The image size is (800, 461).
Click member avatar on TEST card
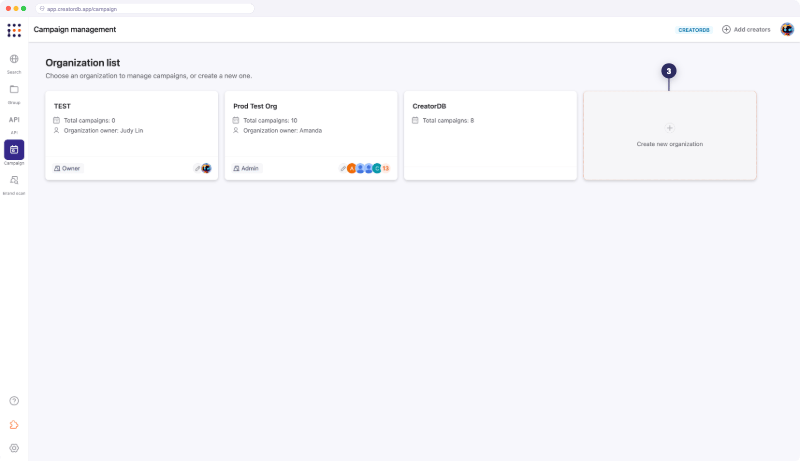click(x=206, y=168)
